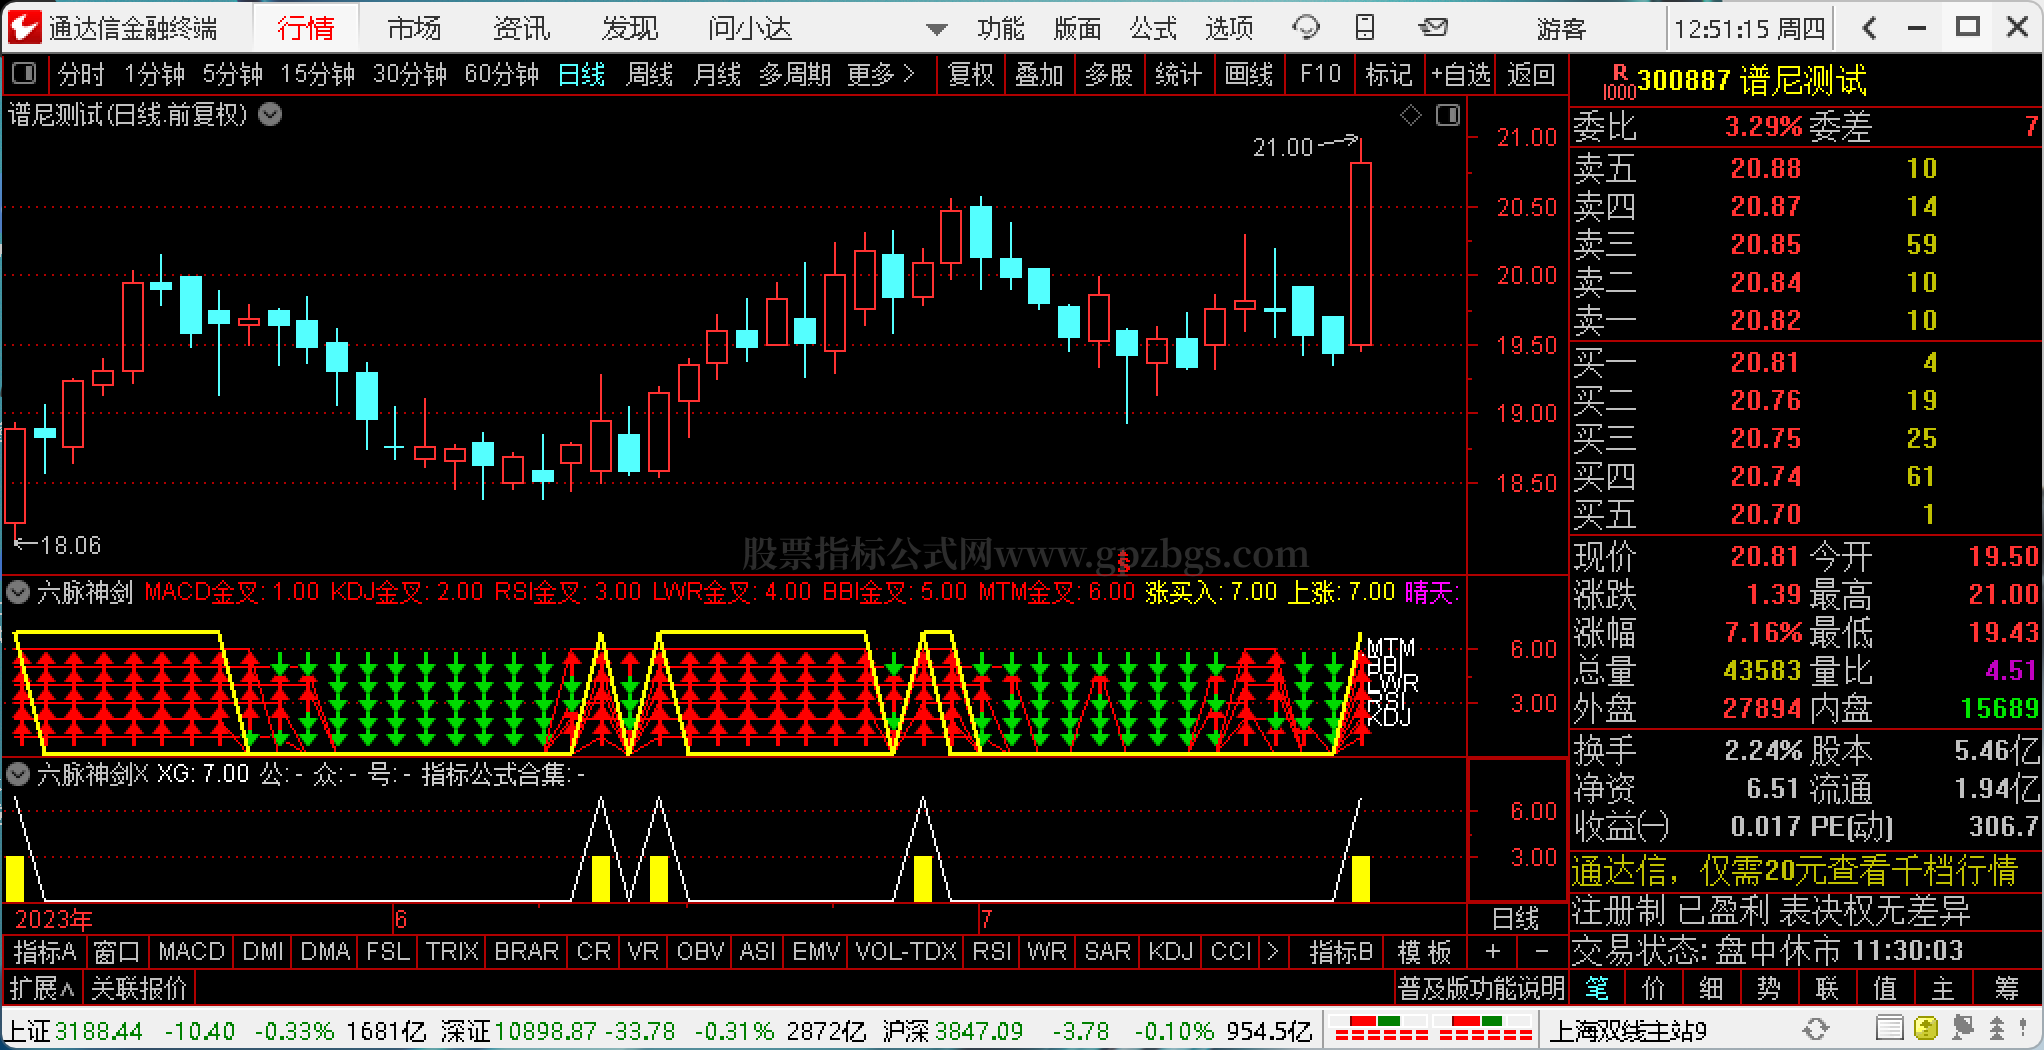Screen dimensions: 2044x1050
Task: Select the 30分钟 period
Action: pyautogui.click(x=409, y=74)
